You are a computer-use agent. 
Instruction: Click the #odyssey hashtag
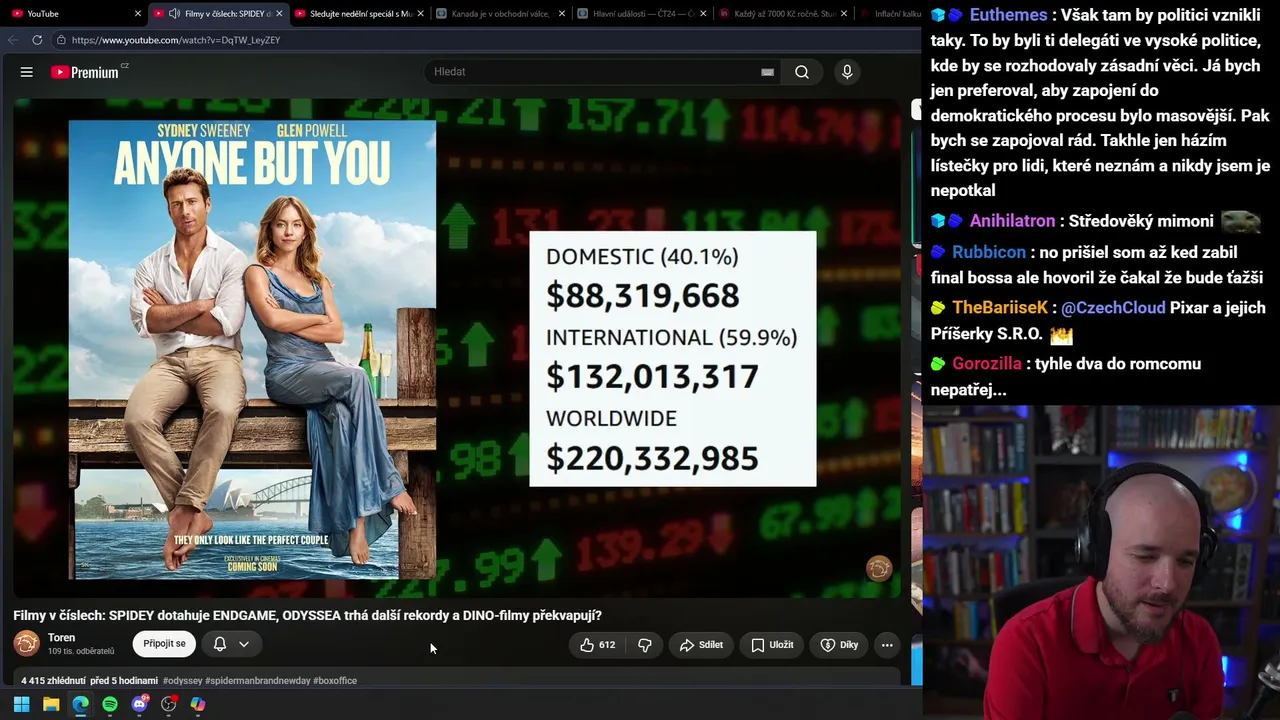click(x=182, y=681)
